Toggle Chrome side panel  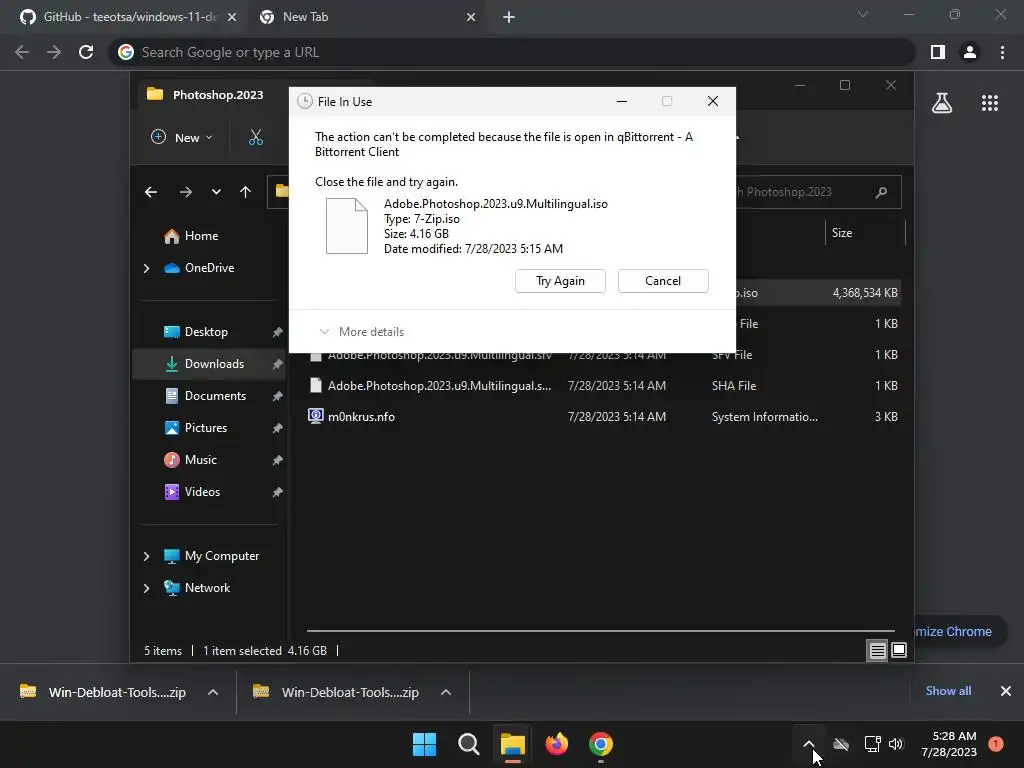(x=938, y=52)
